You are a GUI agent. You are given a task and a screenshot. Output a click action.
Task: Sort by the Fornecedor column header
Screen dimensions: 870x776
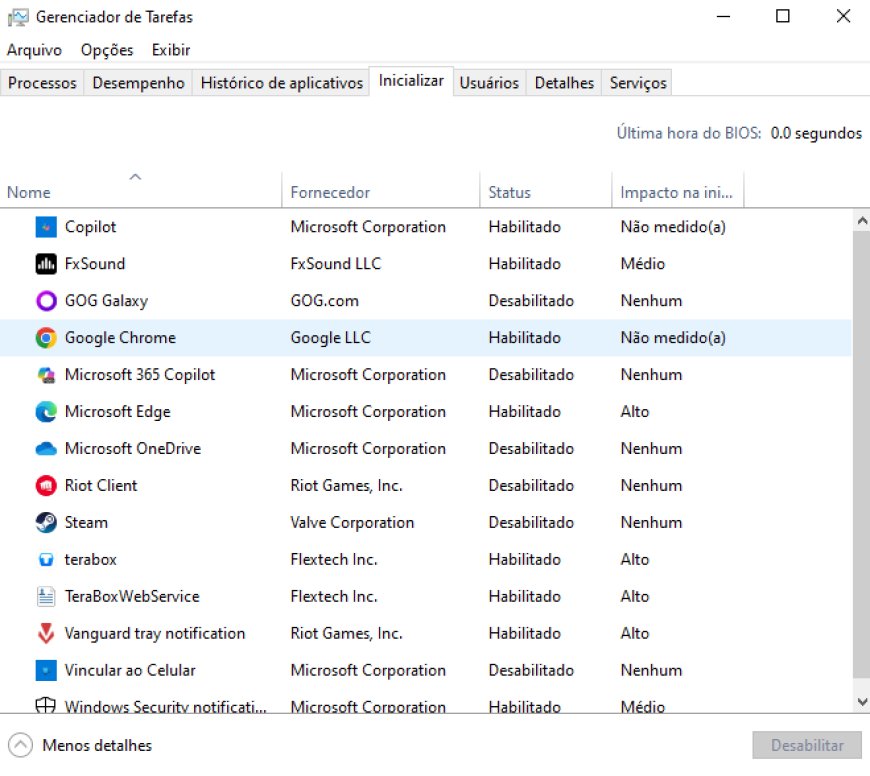[x=381, y=190]
